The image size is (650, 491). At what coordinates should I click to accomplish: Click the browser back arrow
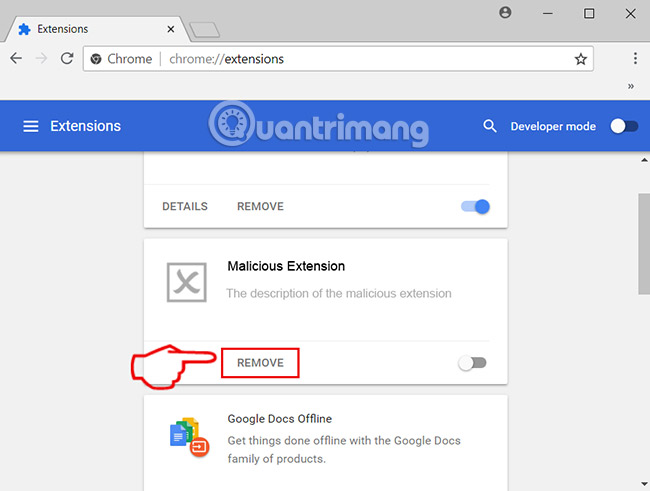[x=16, y=58]
